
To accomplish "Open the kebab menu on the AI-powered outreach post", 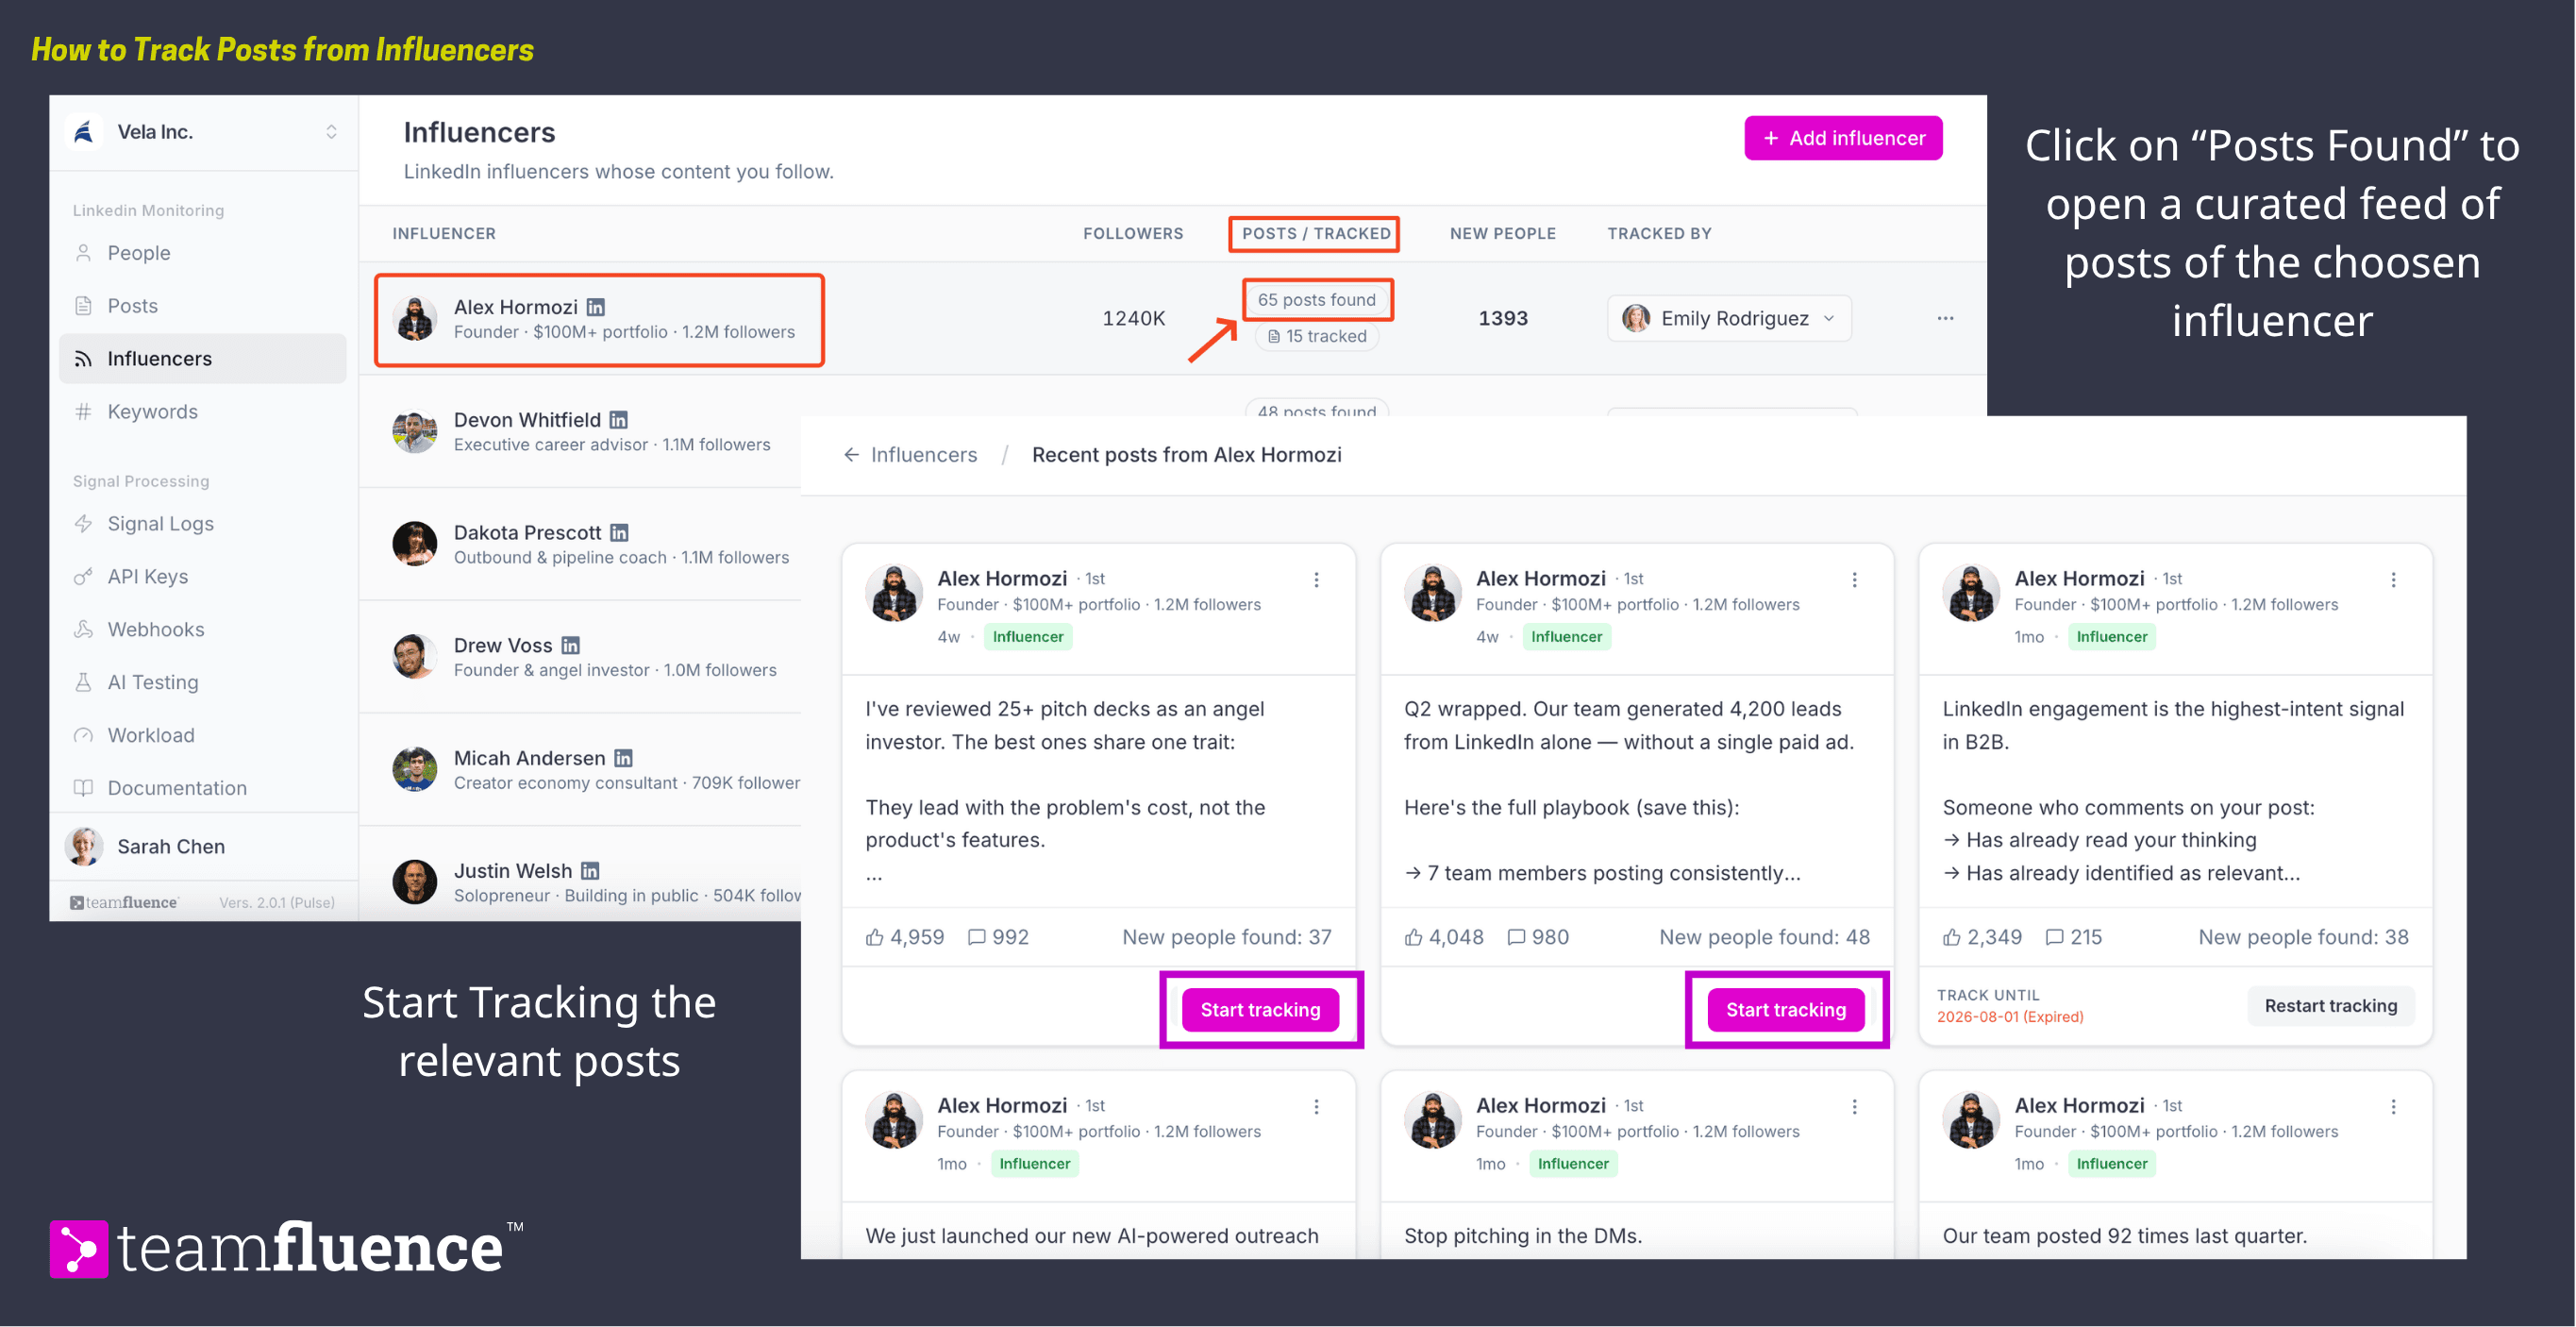I will click(1316, 1107).
